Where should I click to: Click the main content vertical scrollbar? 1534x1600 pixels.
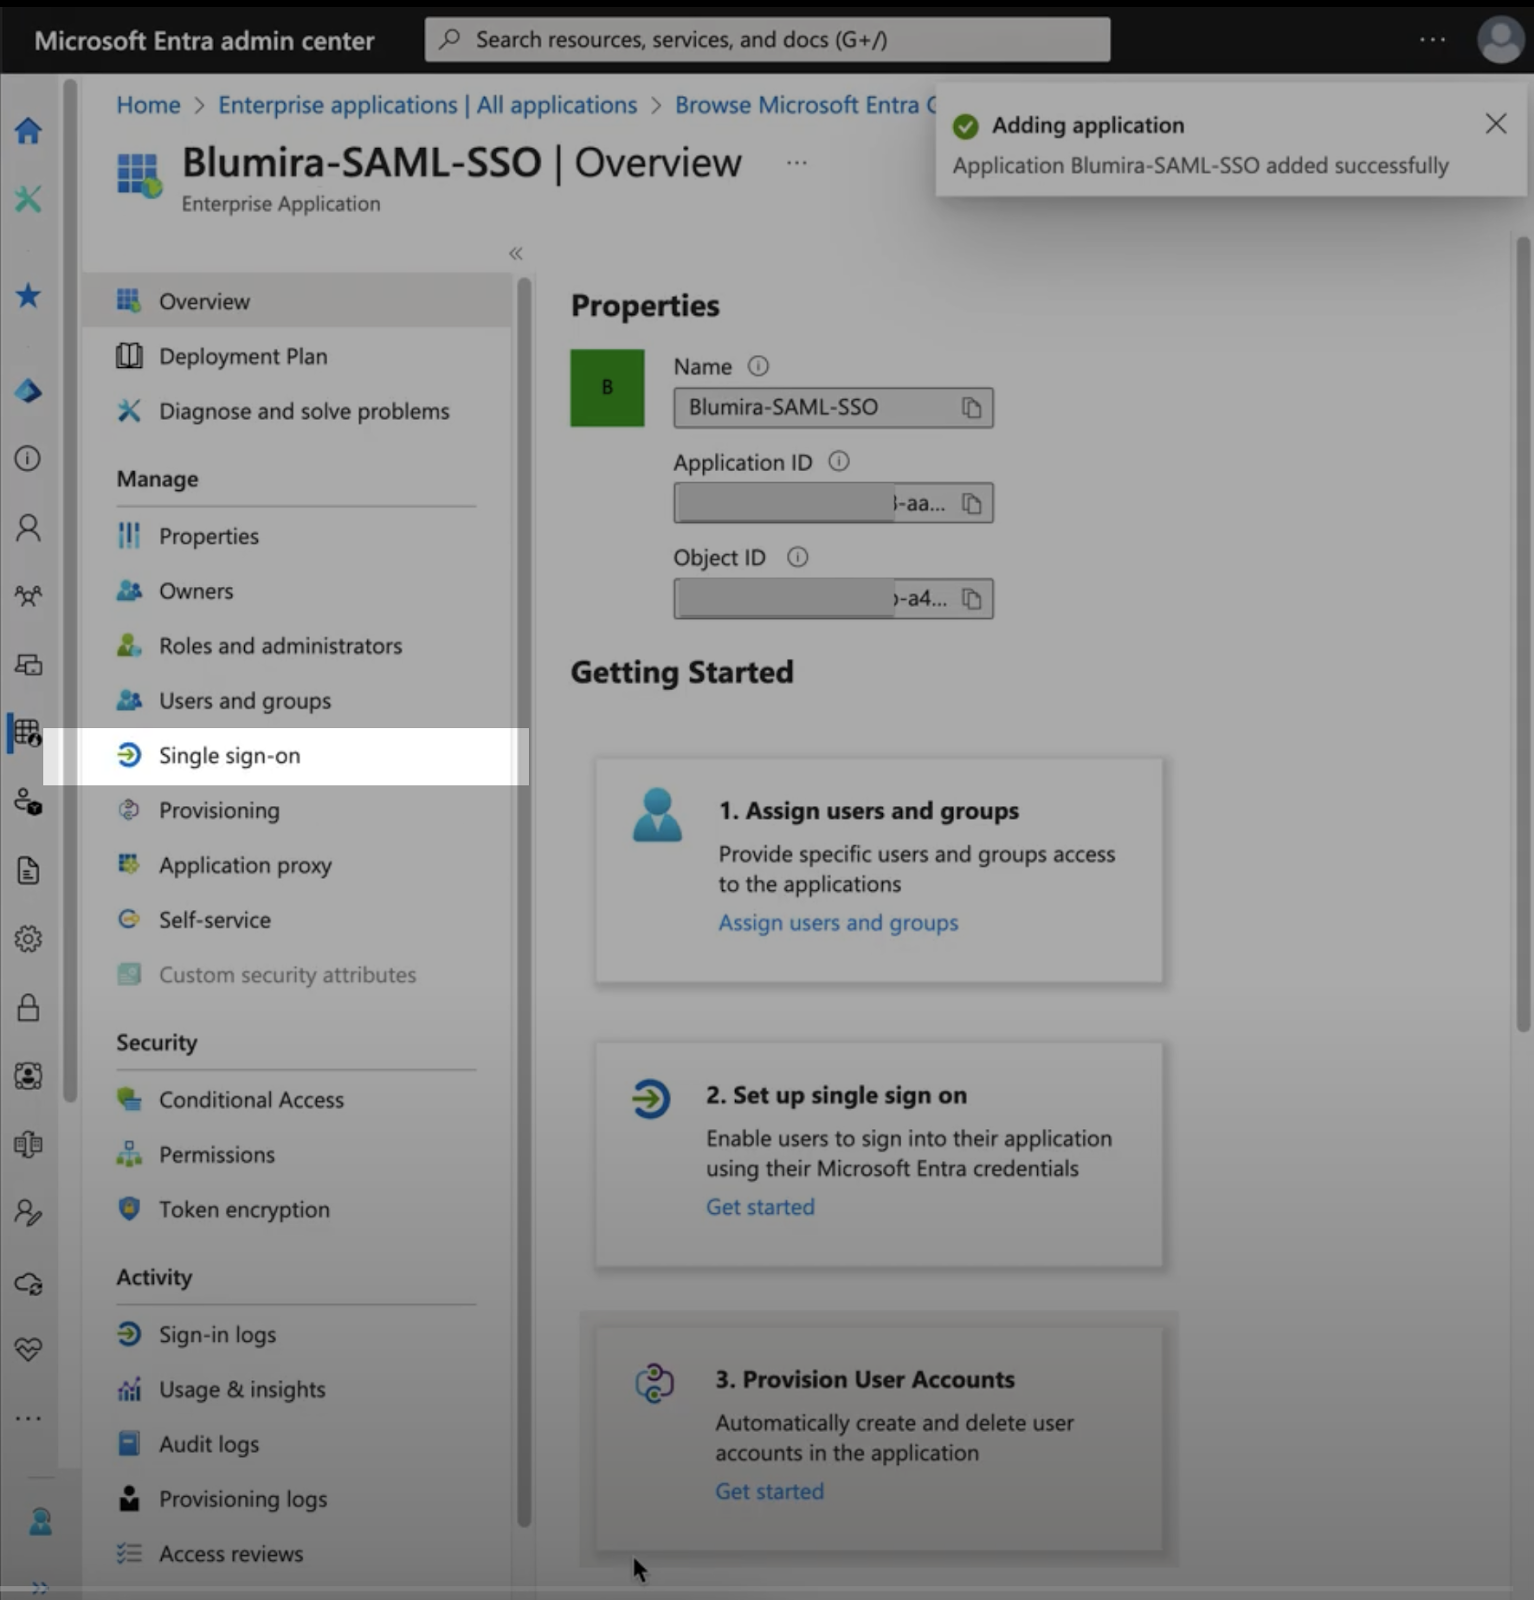1523,634
